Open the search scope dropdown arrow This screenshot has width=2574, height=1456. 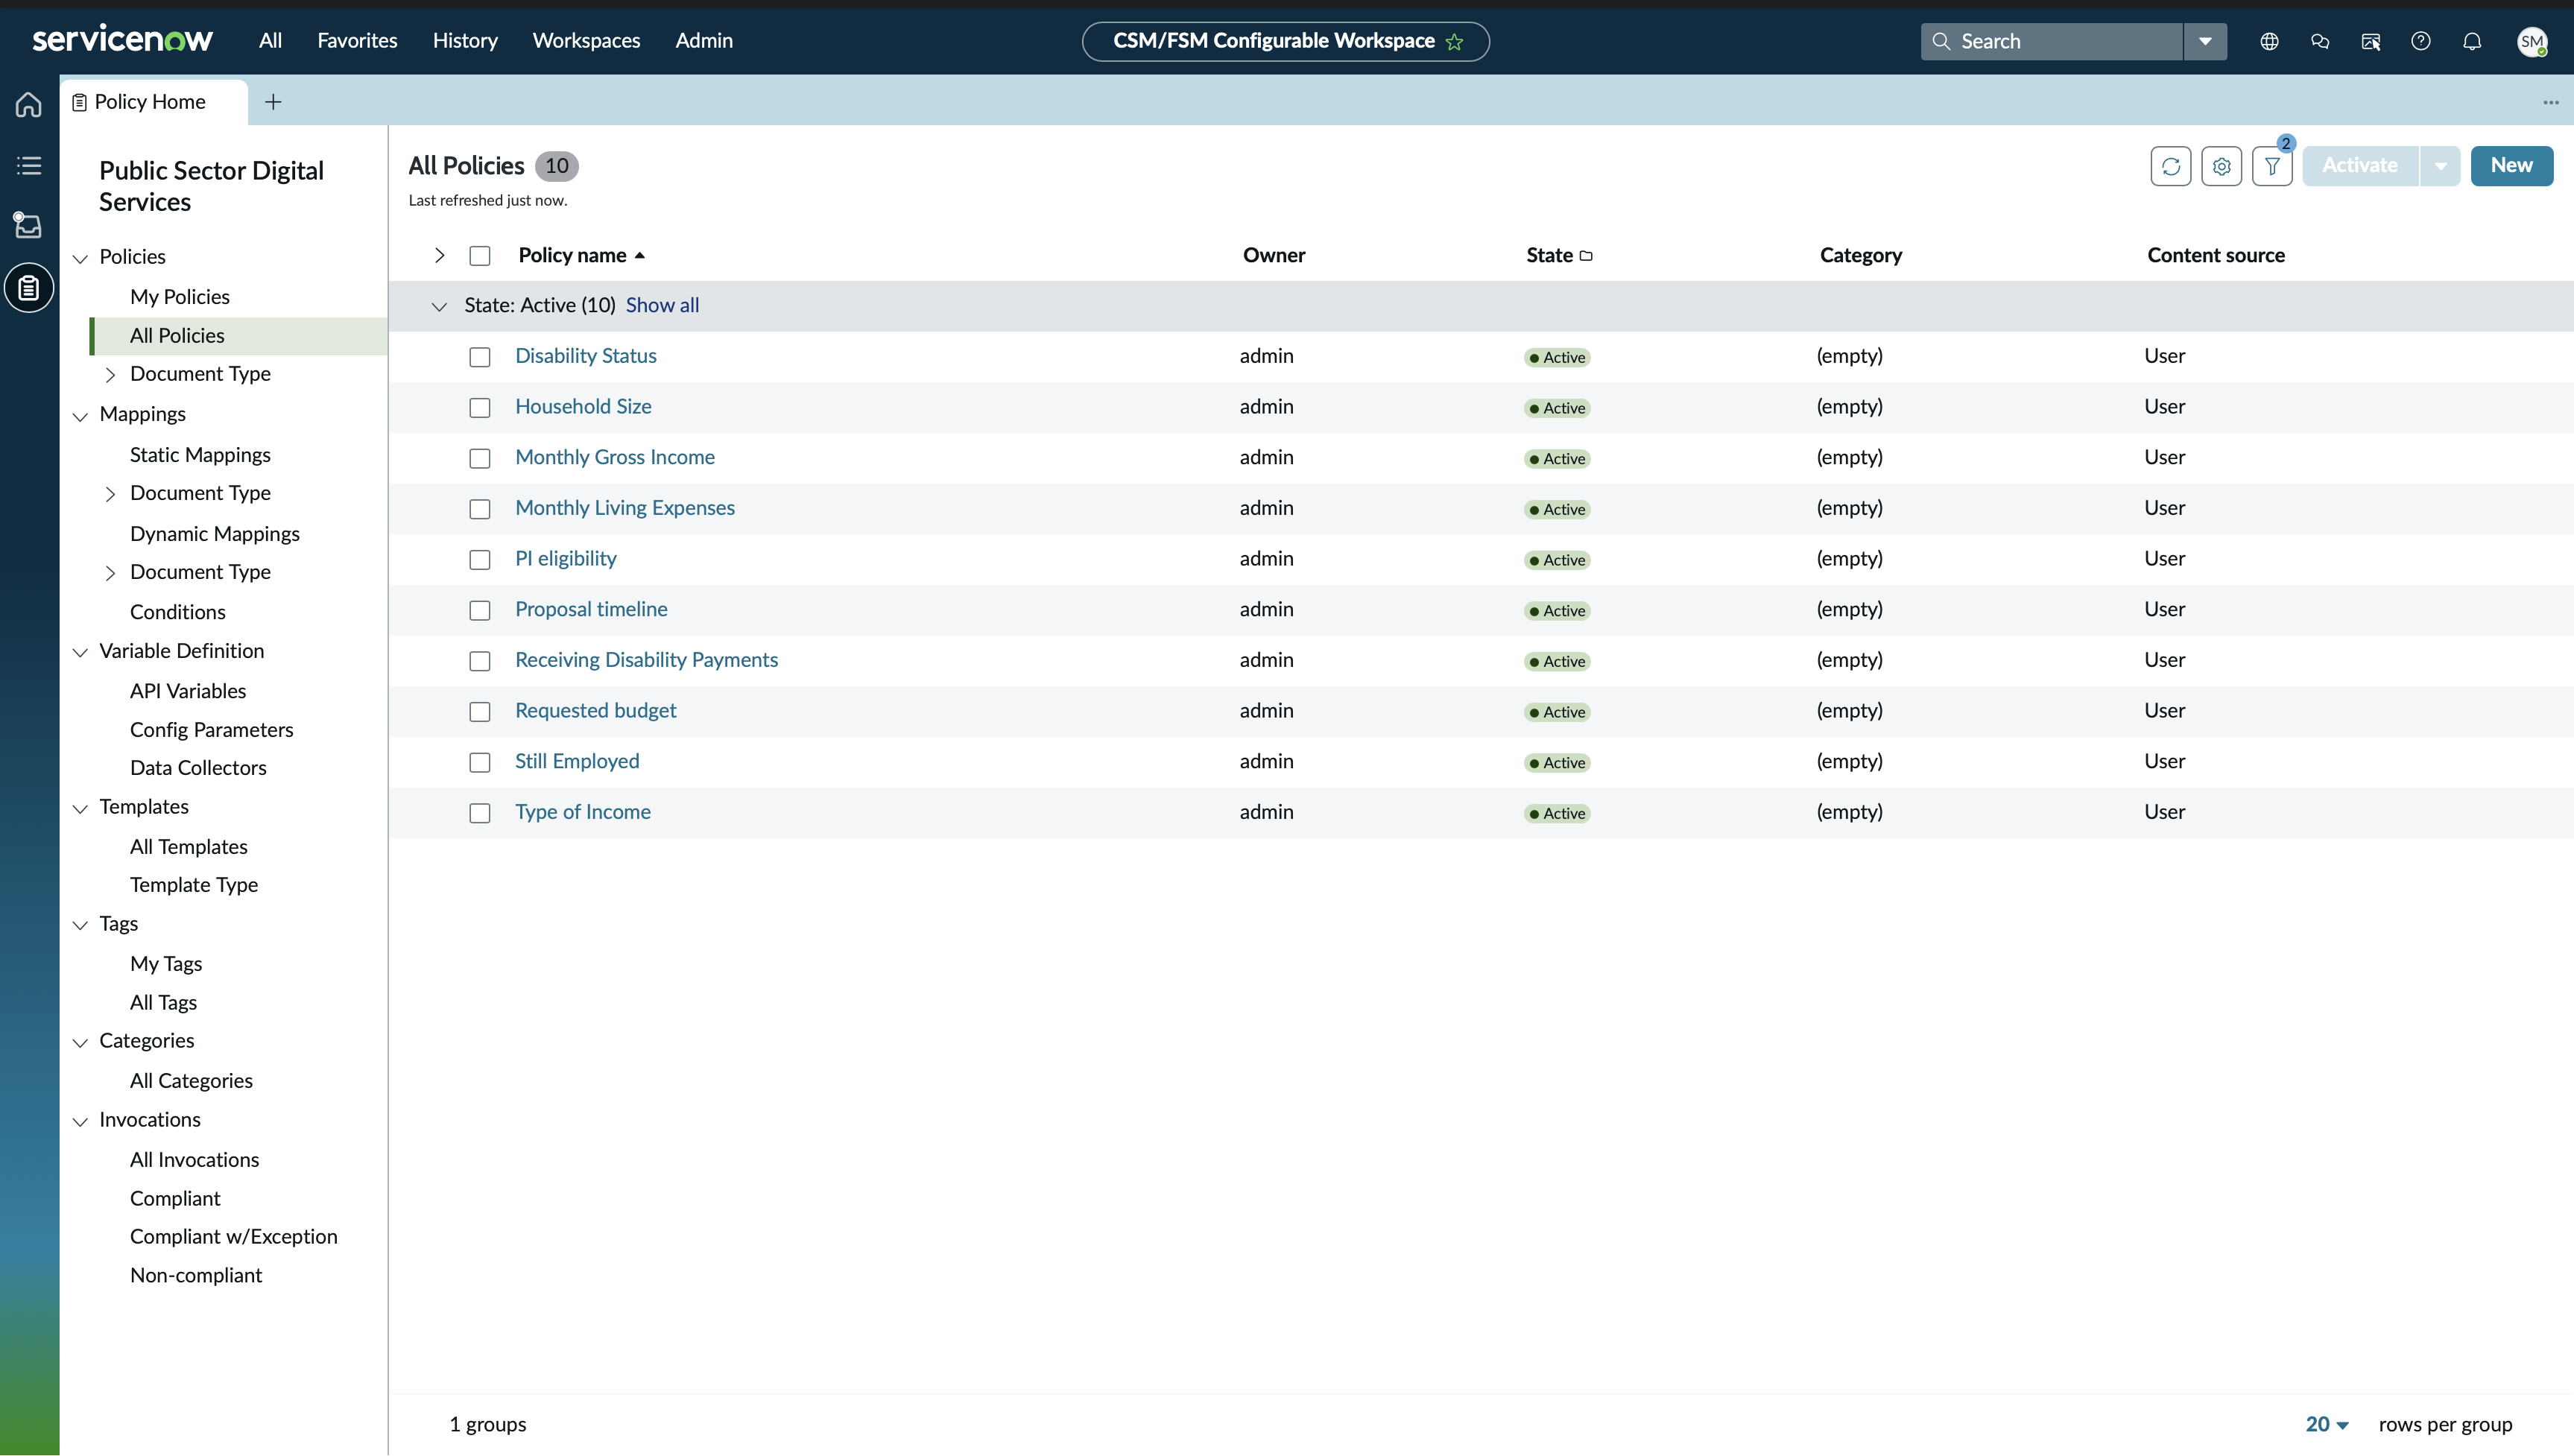pos(2204,41)
